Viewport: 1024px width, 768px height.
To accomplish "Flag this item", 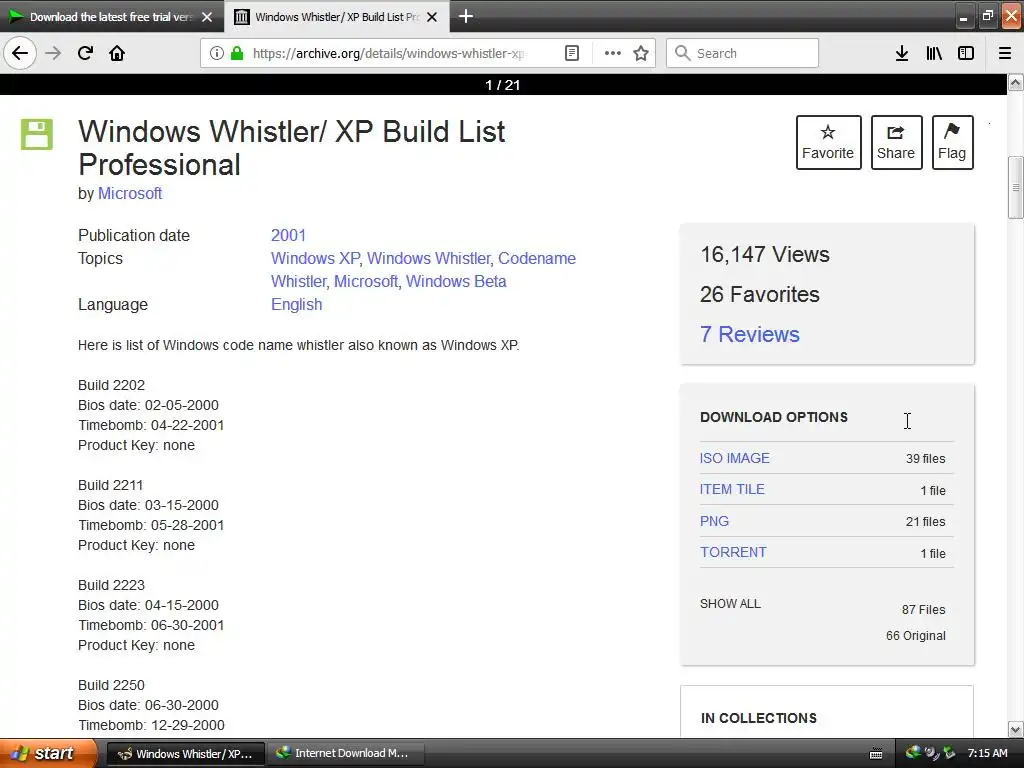I will [x=952, y=142].
